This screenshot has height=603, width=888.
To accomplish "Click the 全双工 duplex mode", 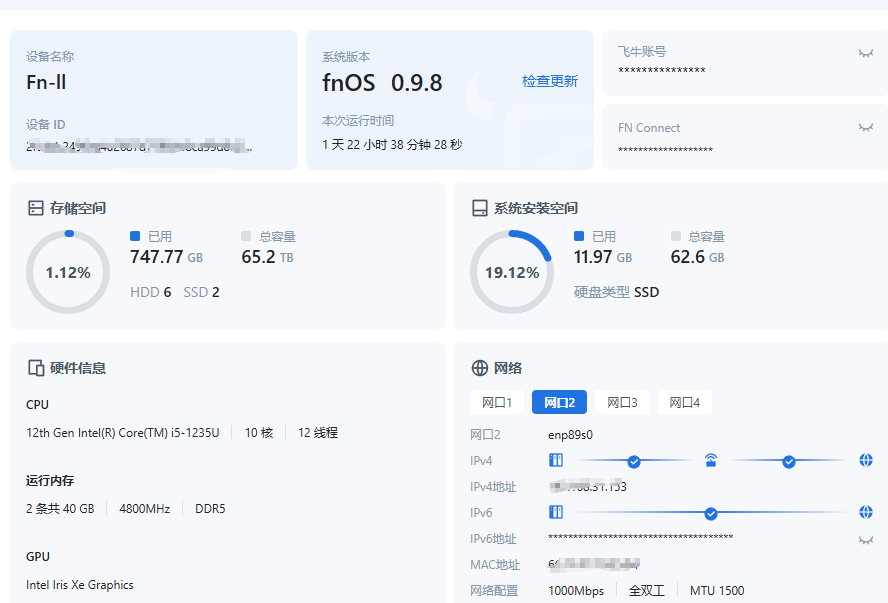I will click(646, 591).
